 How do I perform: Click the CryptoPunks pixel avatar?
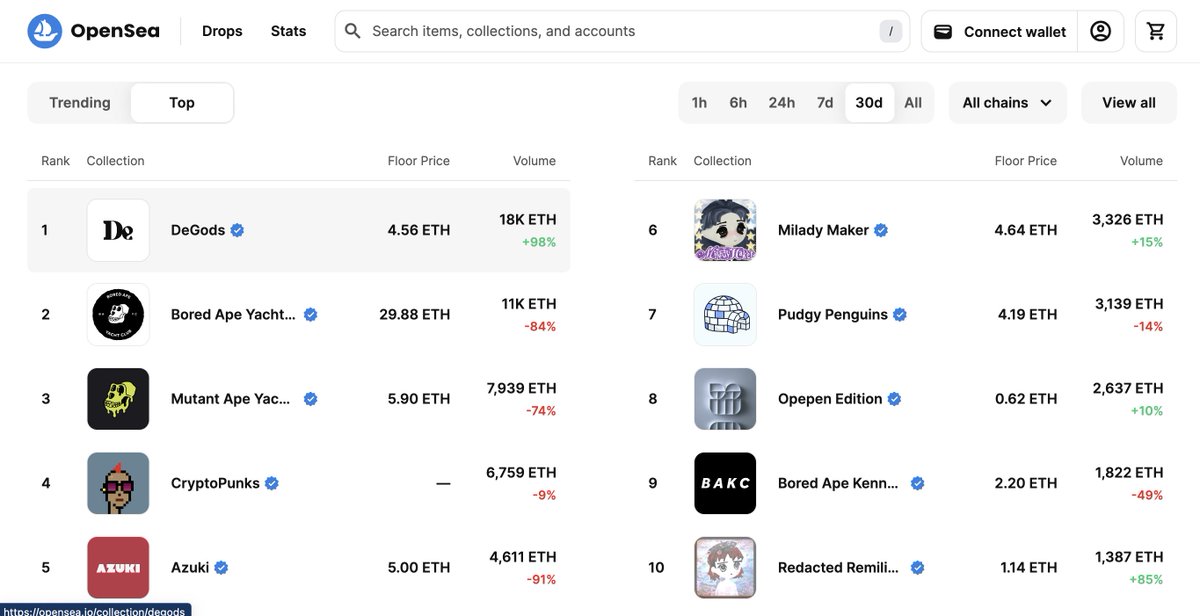point(118,483)
